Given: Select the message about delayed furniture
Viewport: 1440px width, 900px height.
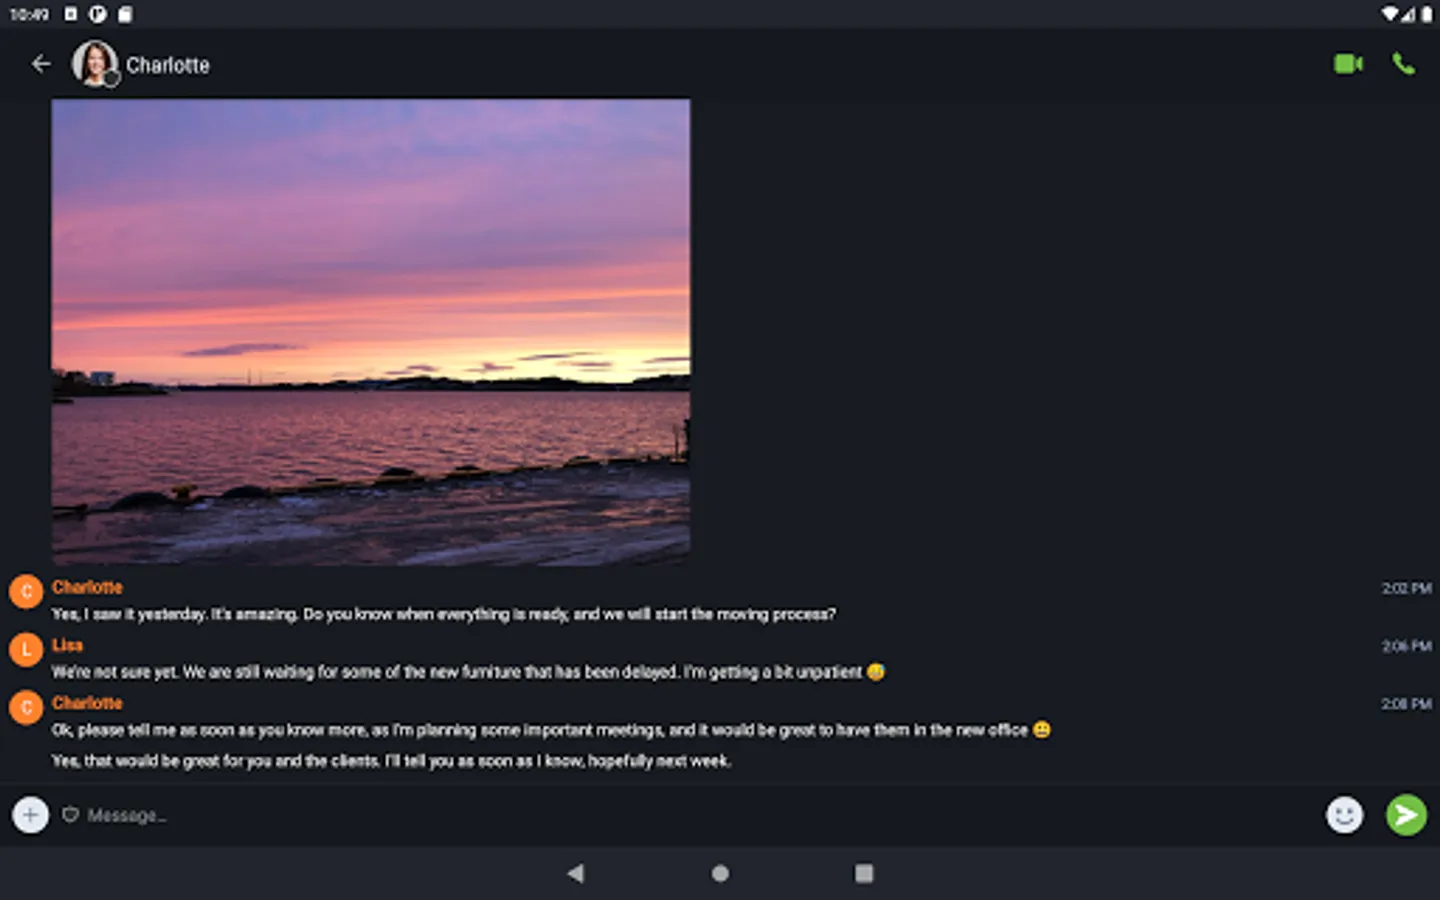Looking at the screenshot, I should [468, 672].
